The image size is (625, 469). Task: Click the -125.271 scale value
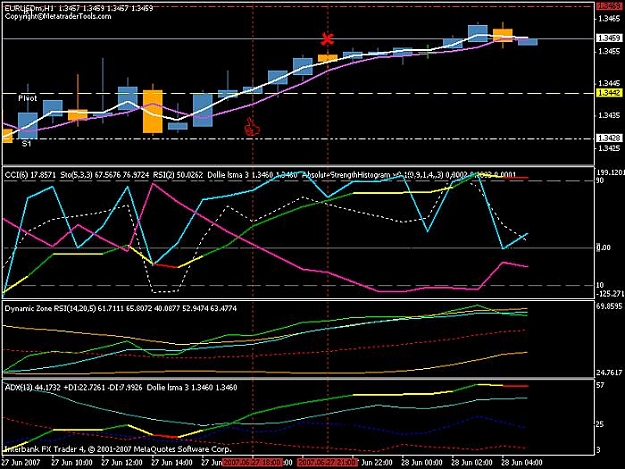tap(610, 294)
